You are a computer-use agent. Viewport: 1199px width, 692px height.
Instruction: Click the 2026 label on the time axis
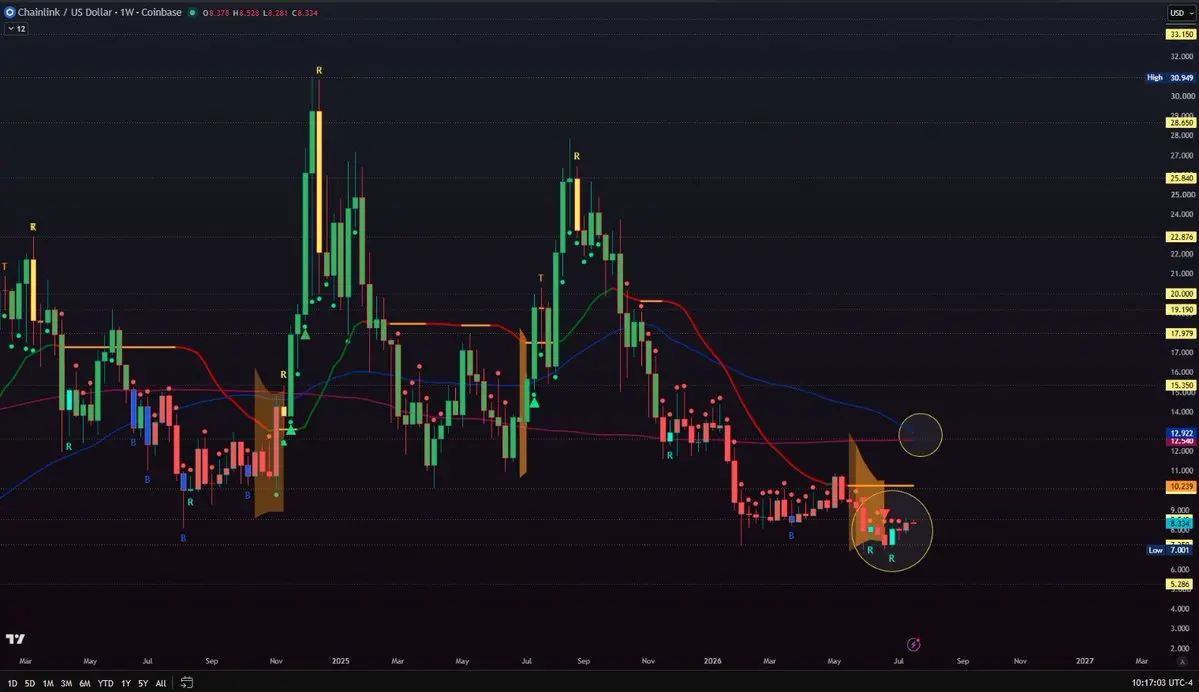[x=712, y=661]
